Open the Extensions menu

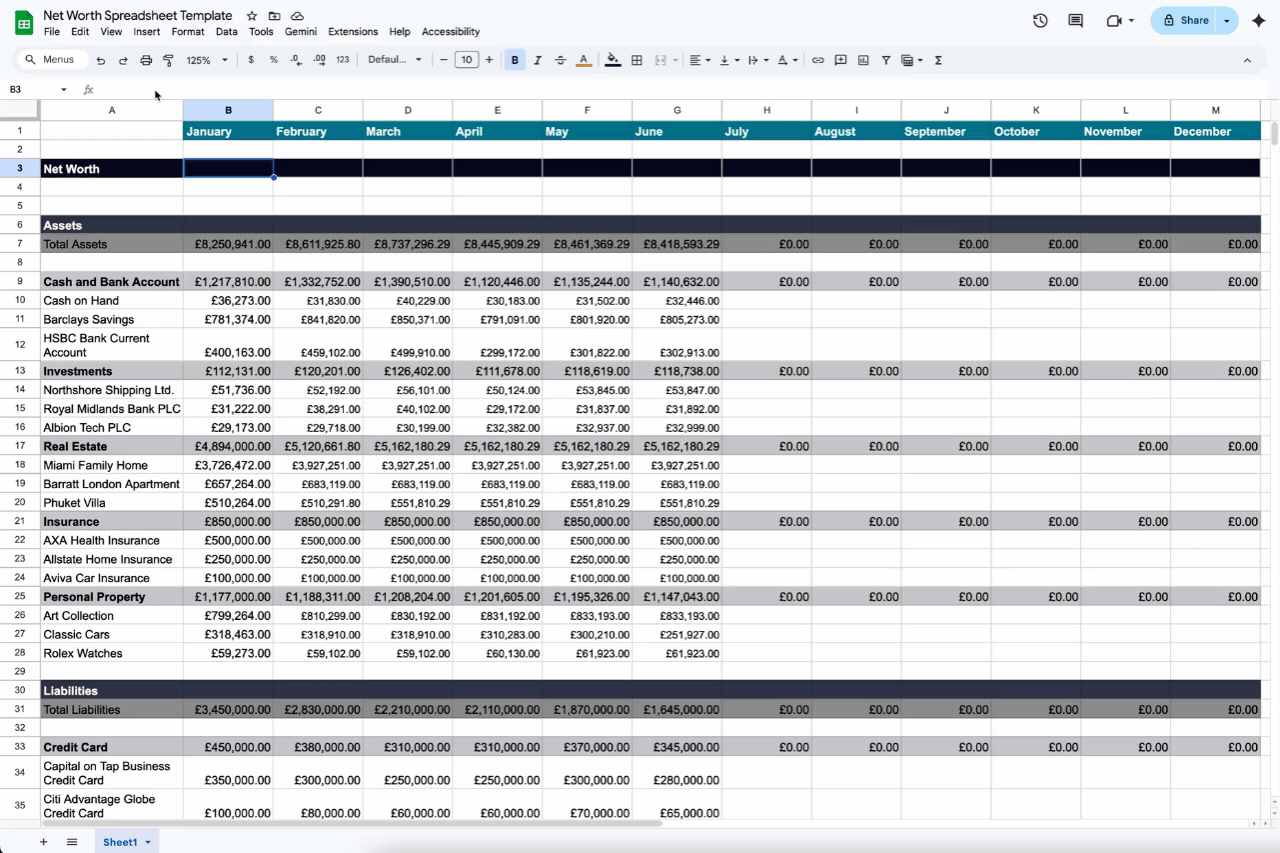pos(353,32)
